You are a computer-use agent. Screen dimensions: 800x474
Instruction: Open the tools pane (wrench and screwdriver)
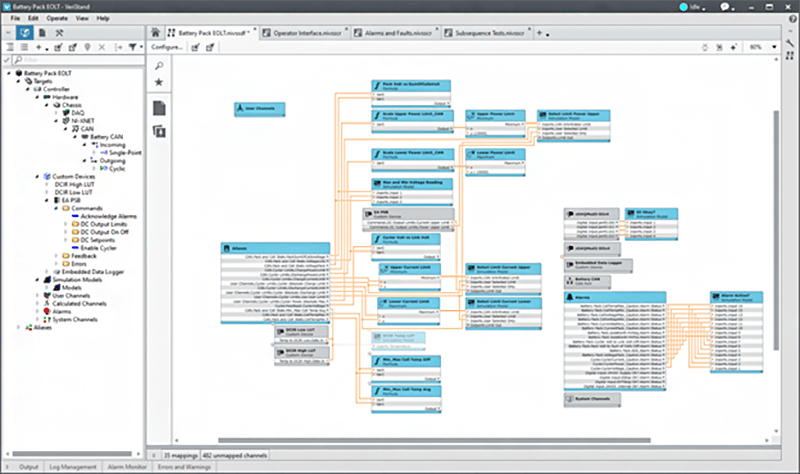click(59, 33)
